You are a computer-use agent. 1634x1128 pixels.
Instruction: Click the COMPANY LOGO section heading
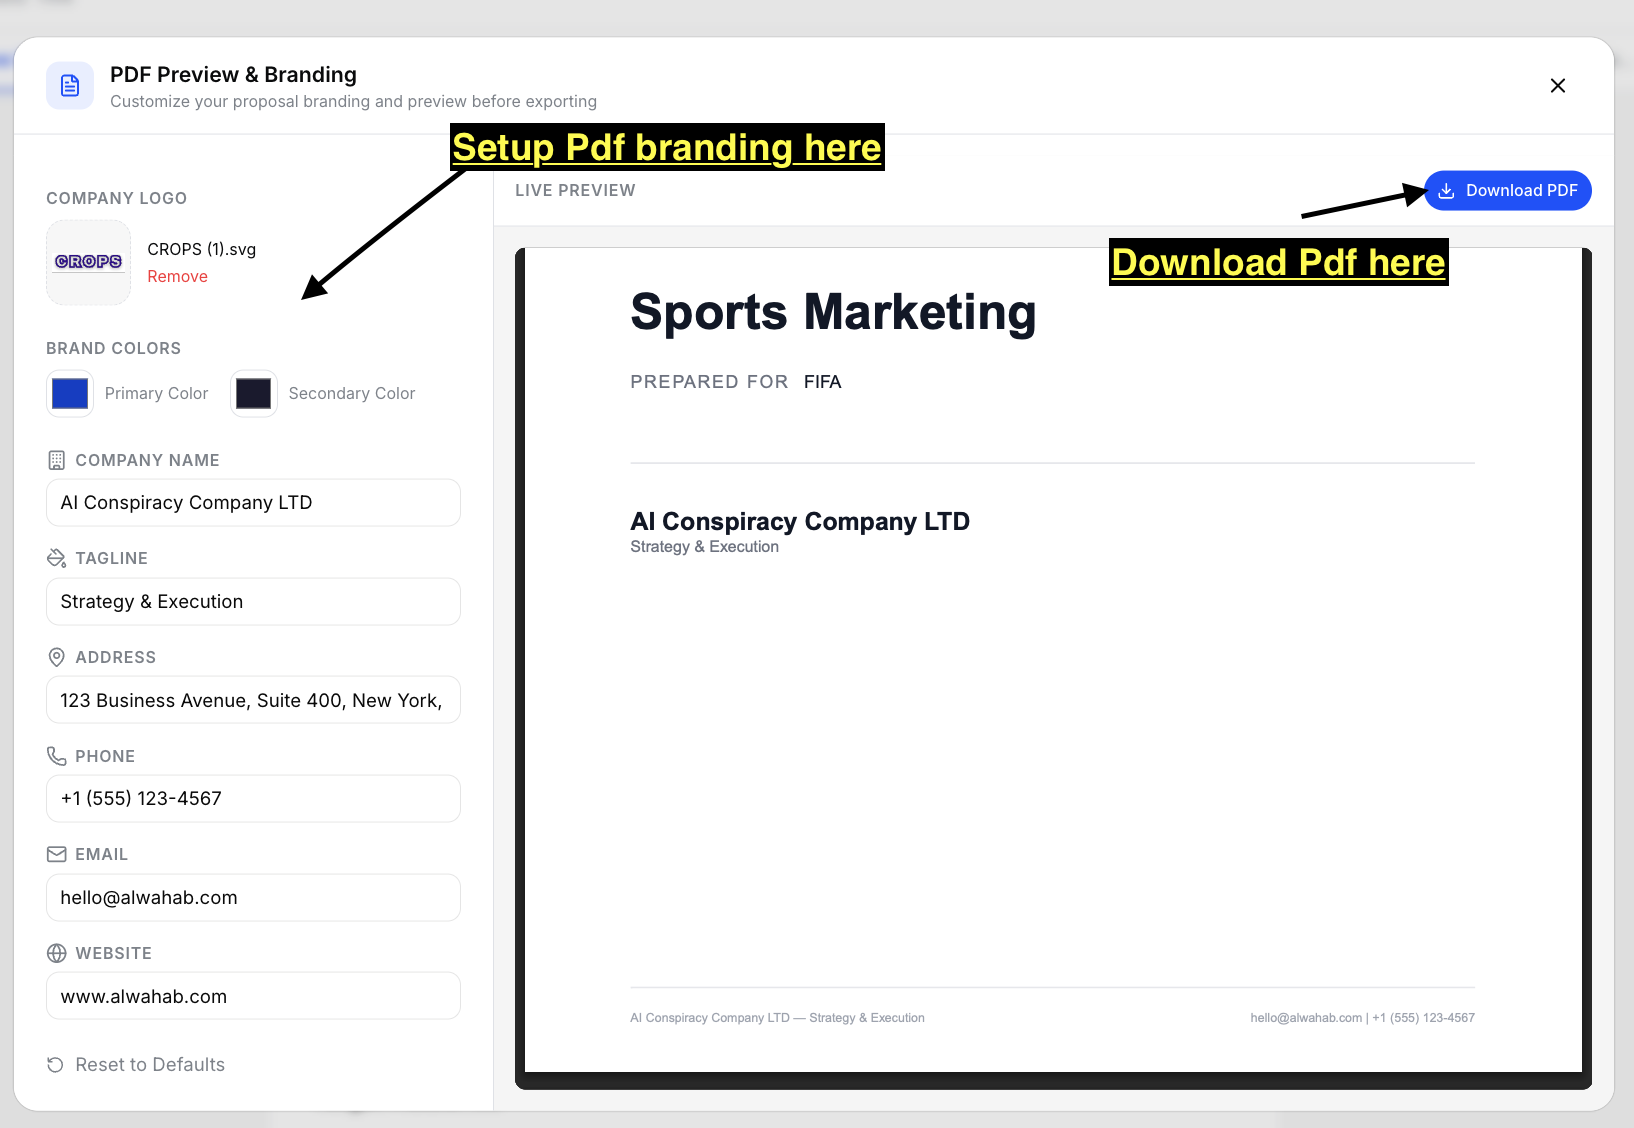[117, 199]
